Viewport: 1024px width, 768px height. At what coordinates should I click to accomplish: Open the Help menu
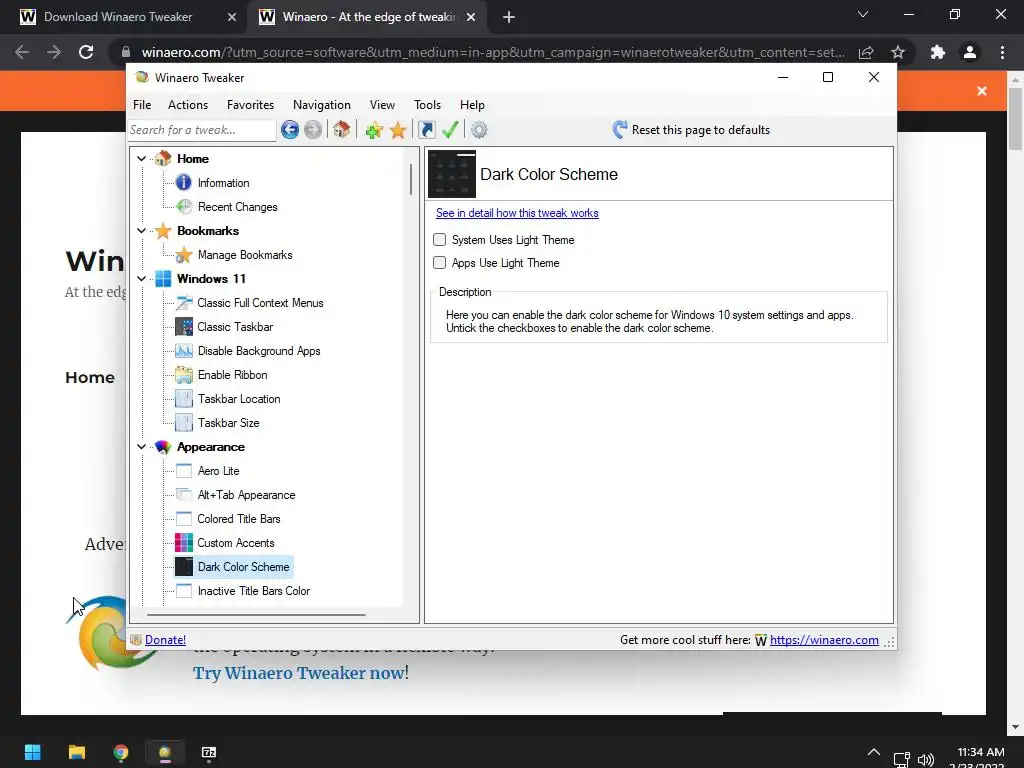(472, 104)
